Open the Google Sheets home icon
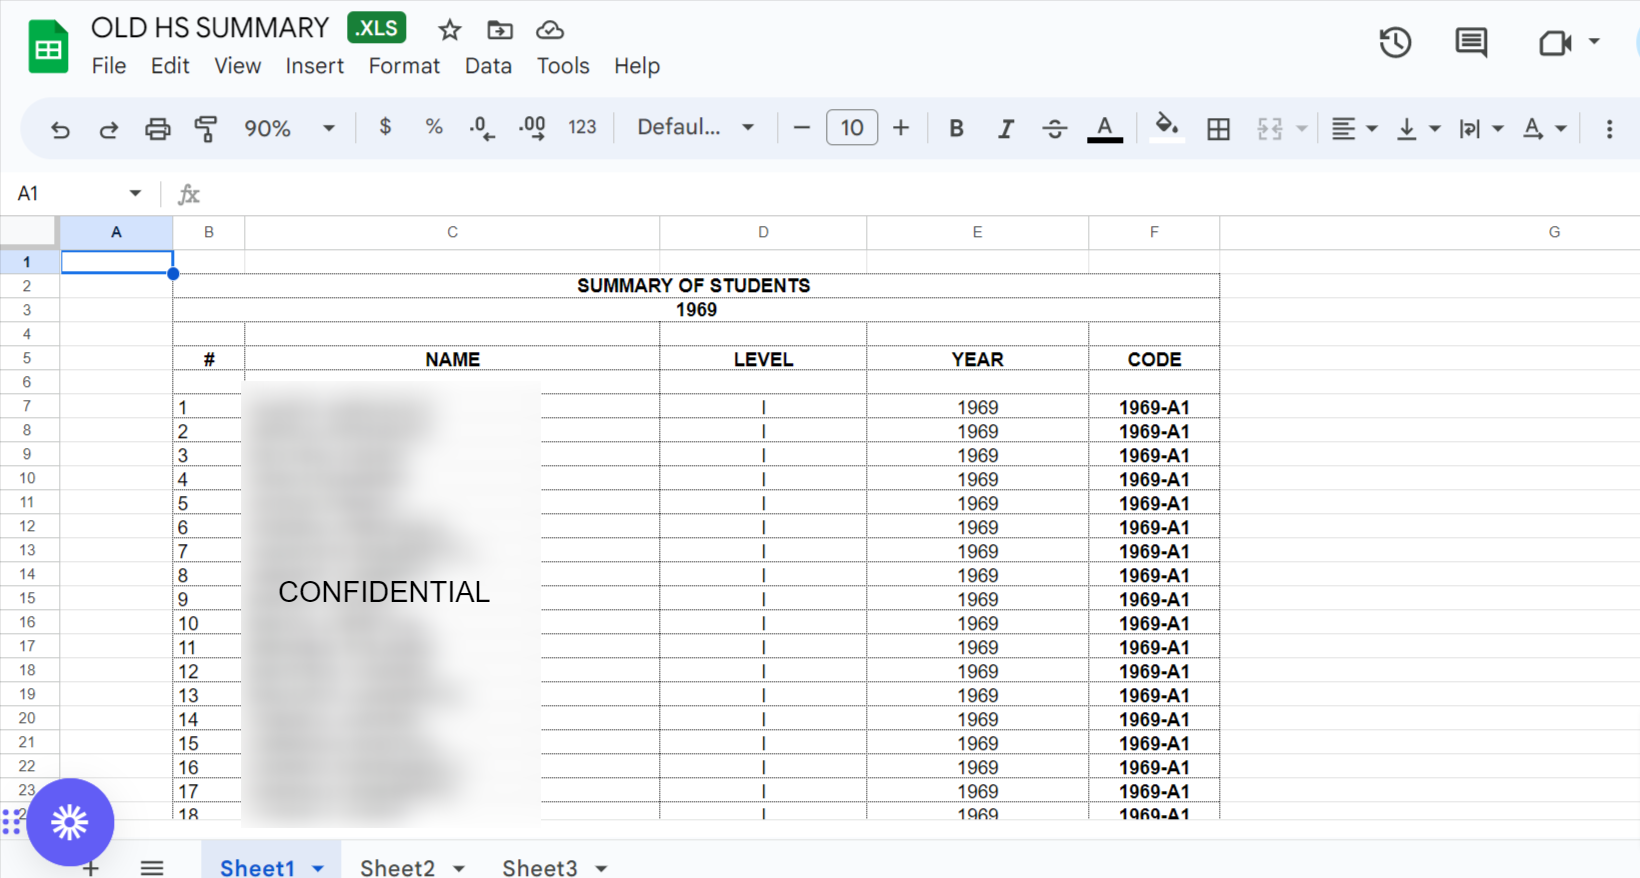Image resolution: width=1640 pixels, height=878 pixels. (x=48, y=47)
